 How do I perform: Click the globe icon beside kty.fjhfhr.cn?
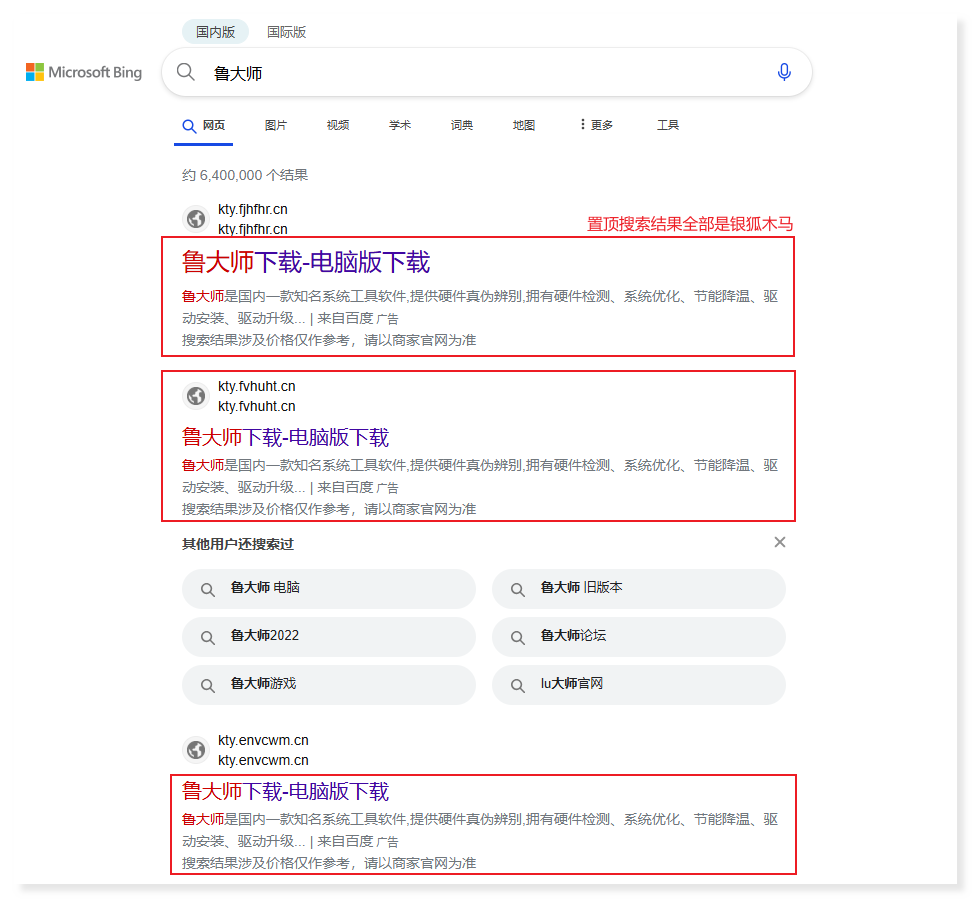197,218
